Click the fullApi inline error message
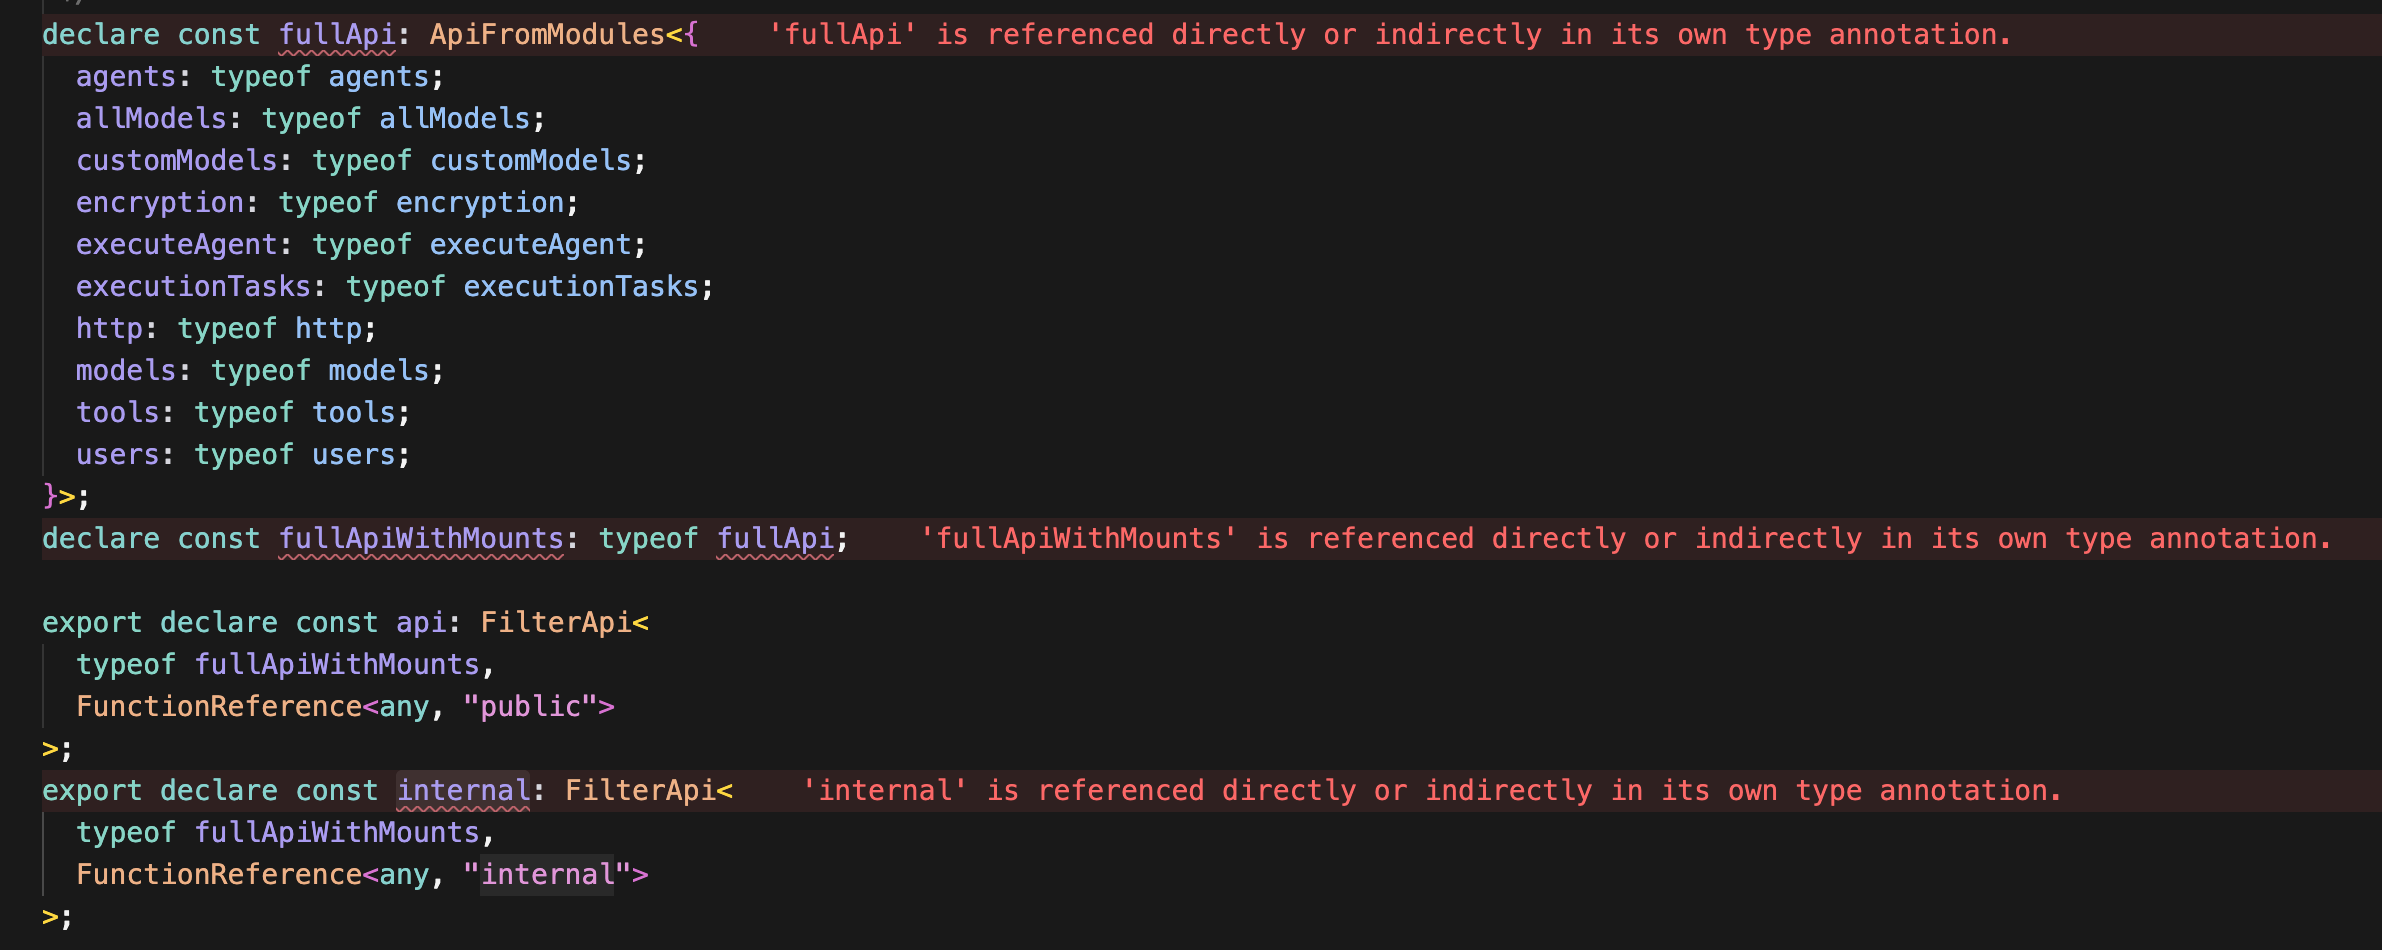 point(1389,35)
